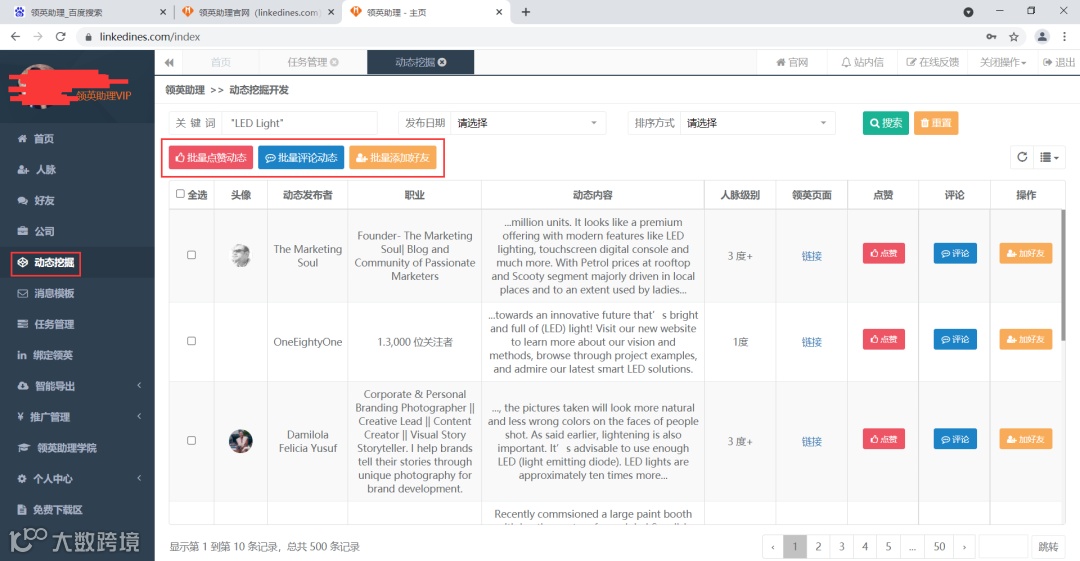The width and height of the screenshot is (1080, 561).
Task: Open the 发布日期 dropdown
Action: tap(528, 123)
